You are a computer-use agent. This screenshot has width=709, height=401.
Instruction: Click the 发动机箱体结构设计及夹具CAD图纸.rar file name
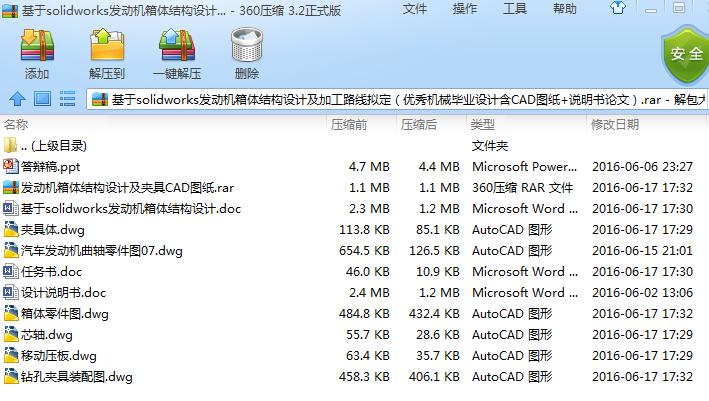[x=128, y=188]
